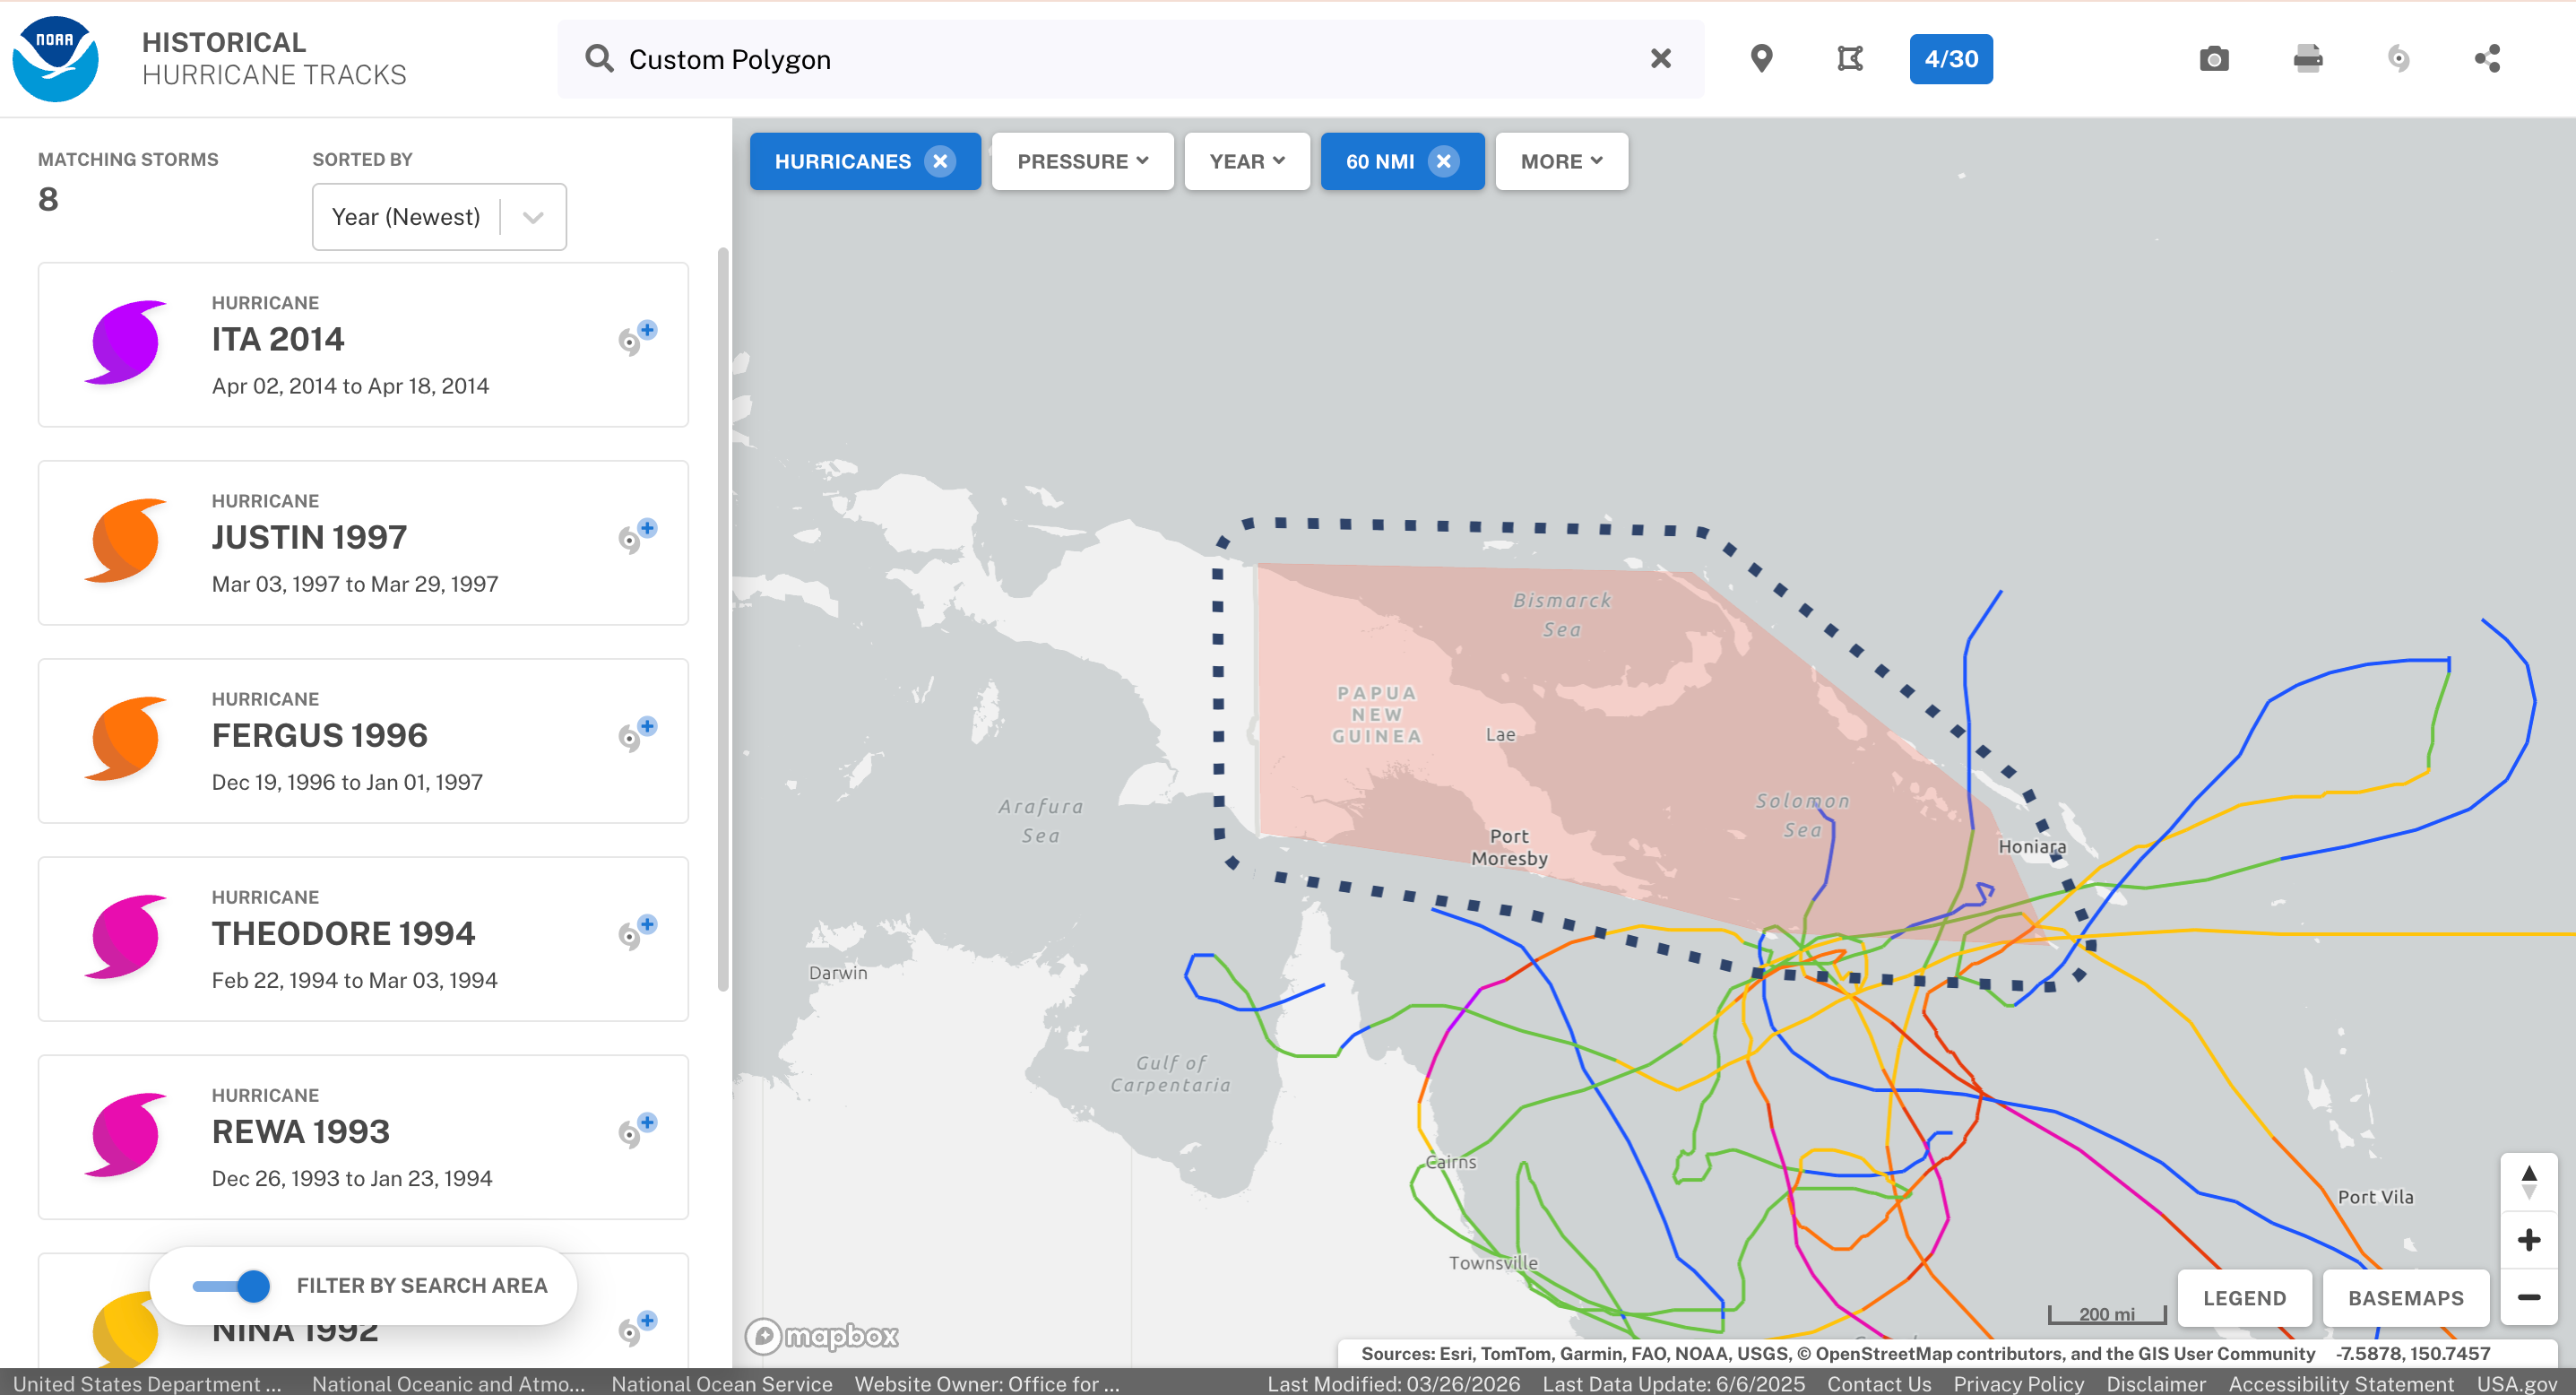This screenshot has height=1395, width=2576.
Task: Select the draw polygon tool icon
Action: (x=1849, y=59)
